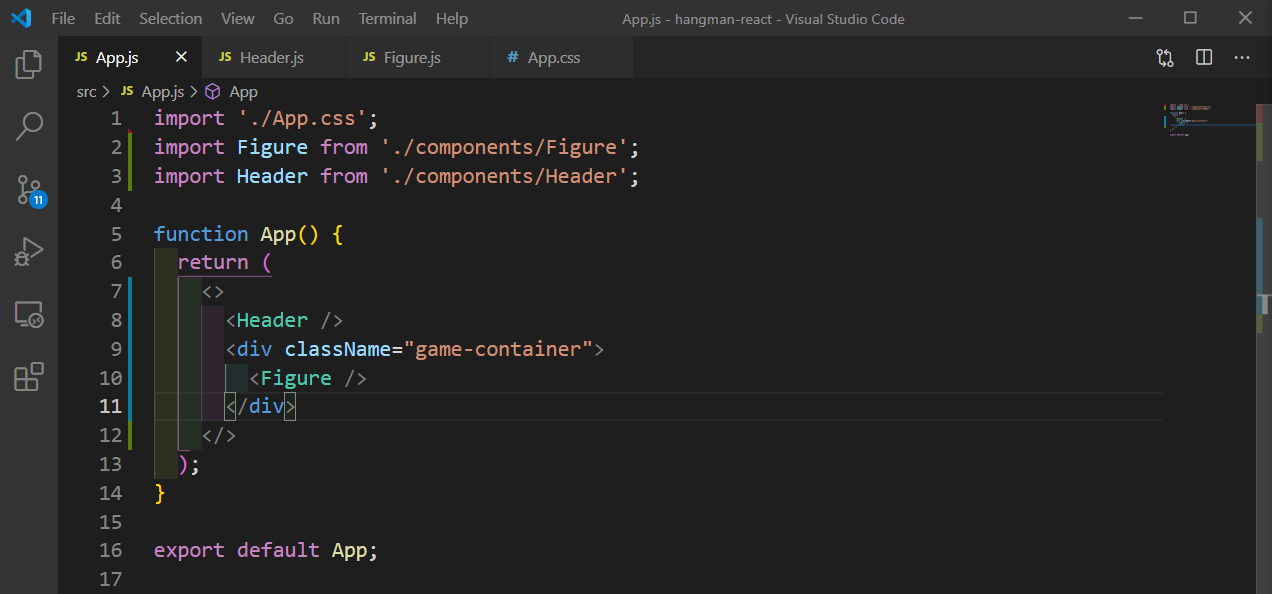1272x594 pixels.
Task: Click 'export default App;' statement
Action: pyautogui.click(x=266, y=551)
